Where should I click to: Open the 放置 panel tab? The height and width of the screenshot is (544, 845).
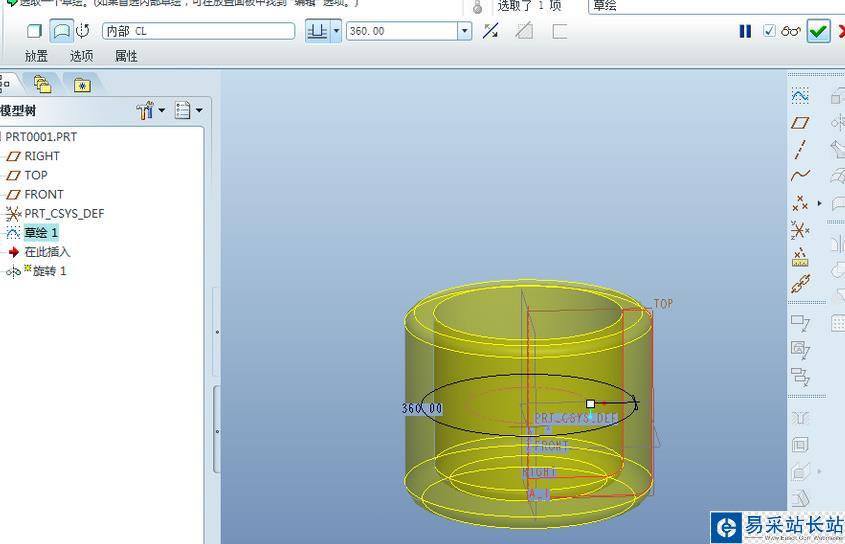click(x=36, y=56)
